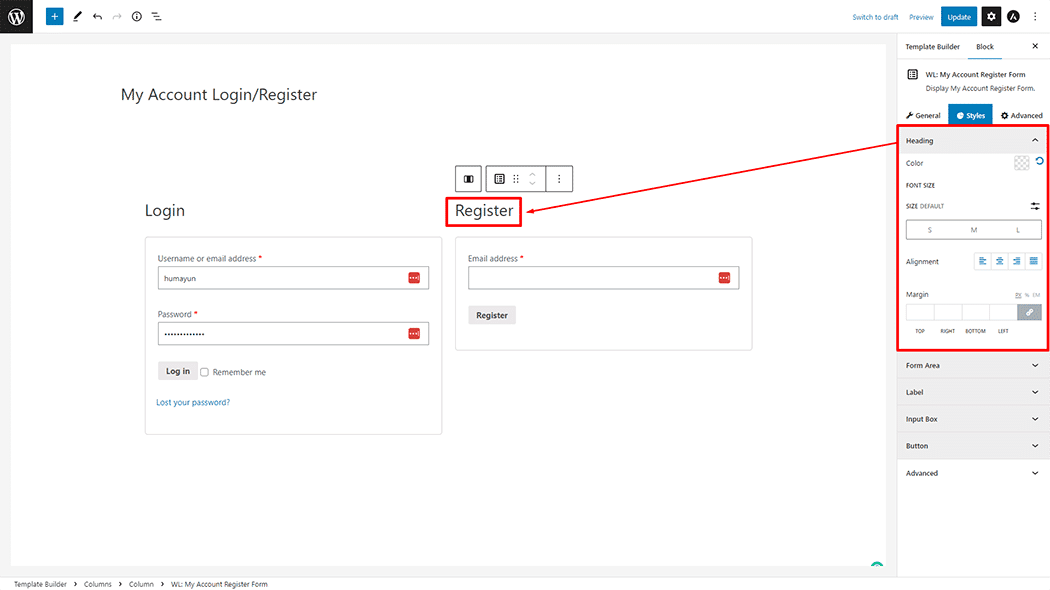The height and width of the screenshot is (590, 1050).
Task: Expand the Button styles section
Action: pos(971,445)
